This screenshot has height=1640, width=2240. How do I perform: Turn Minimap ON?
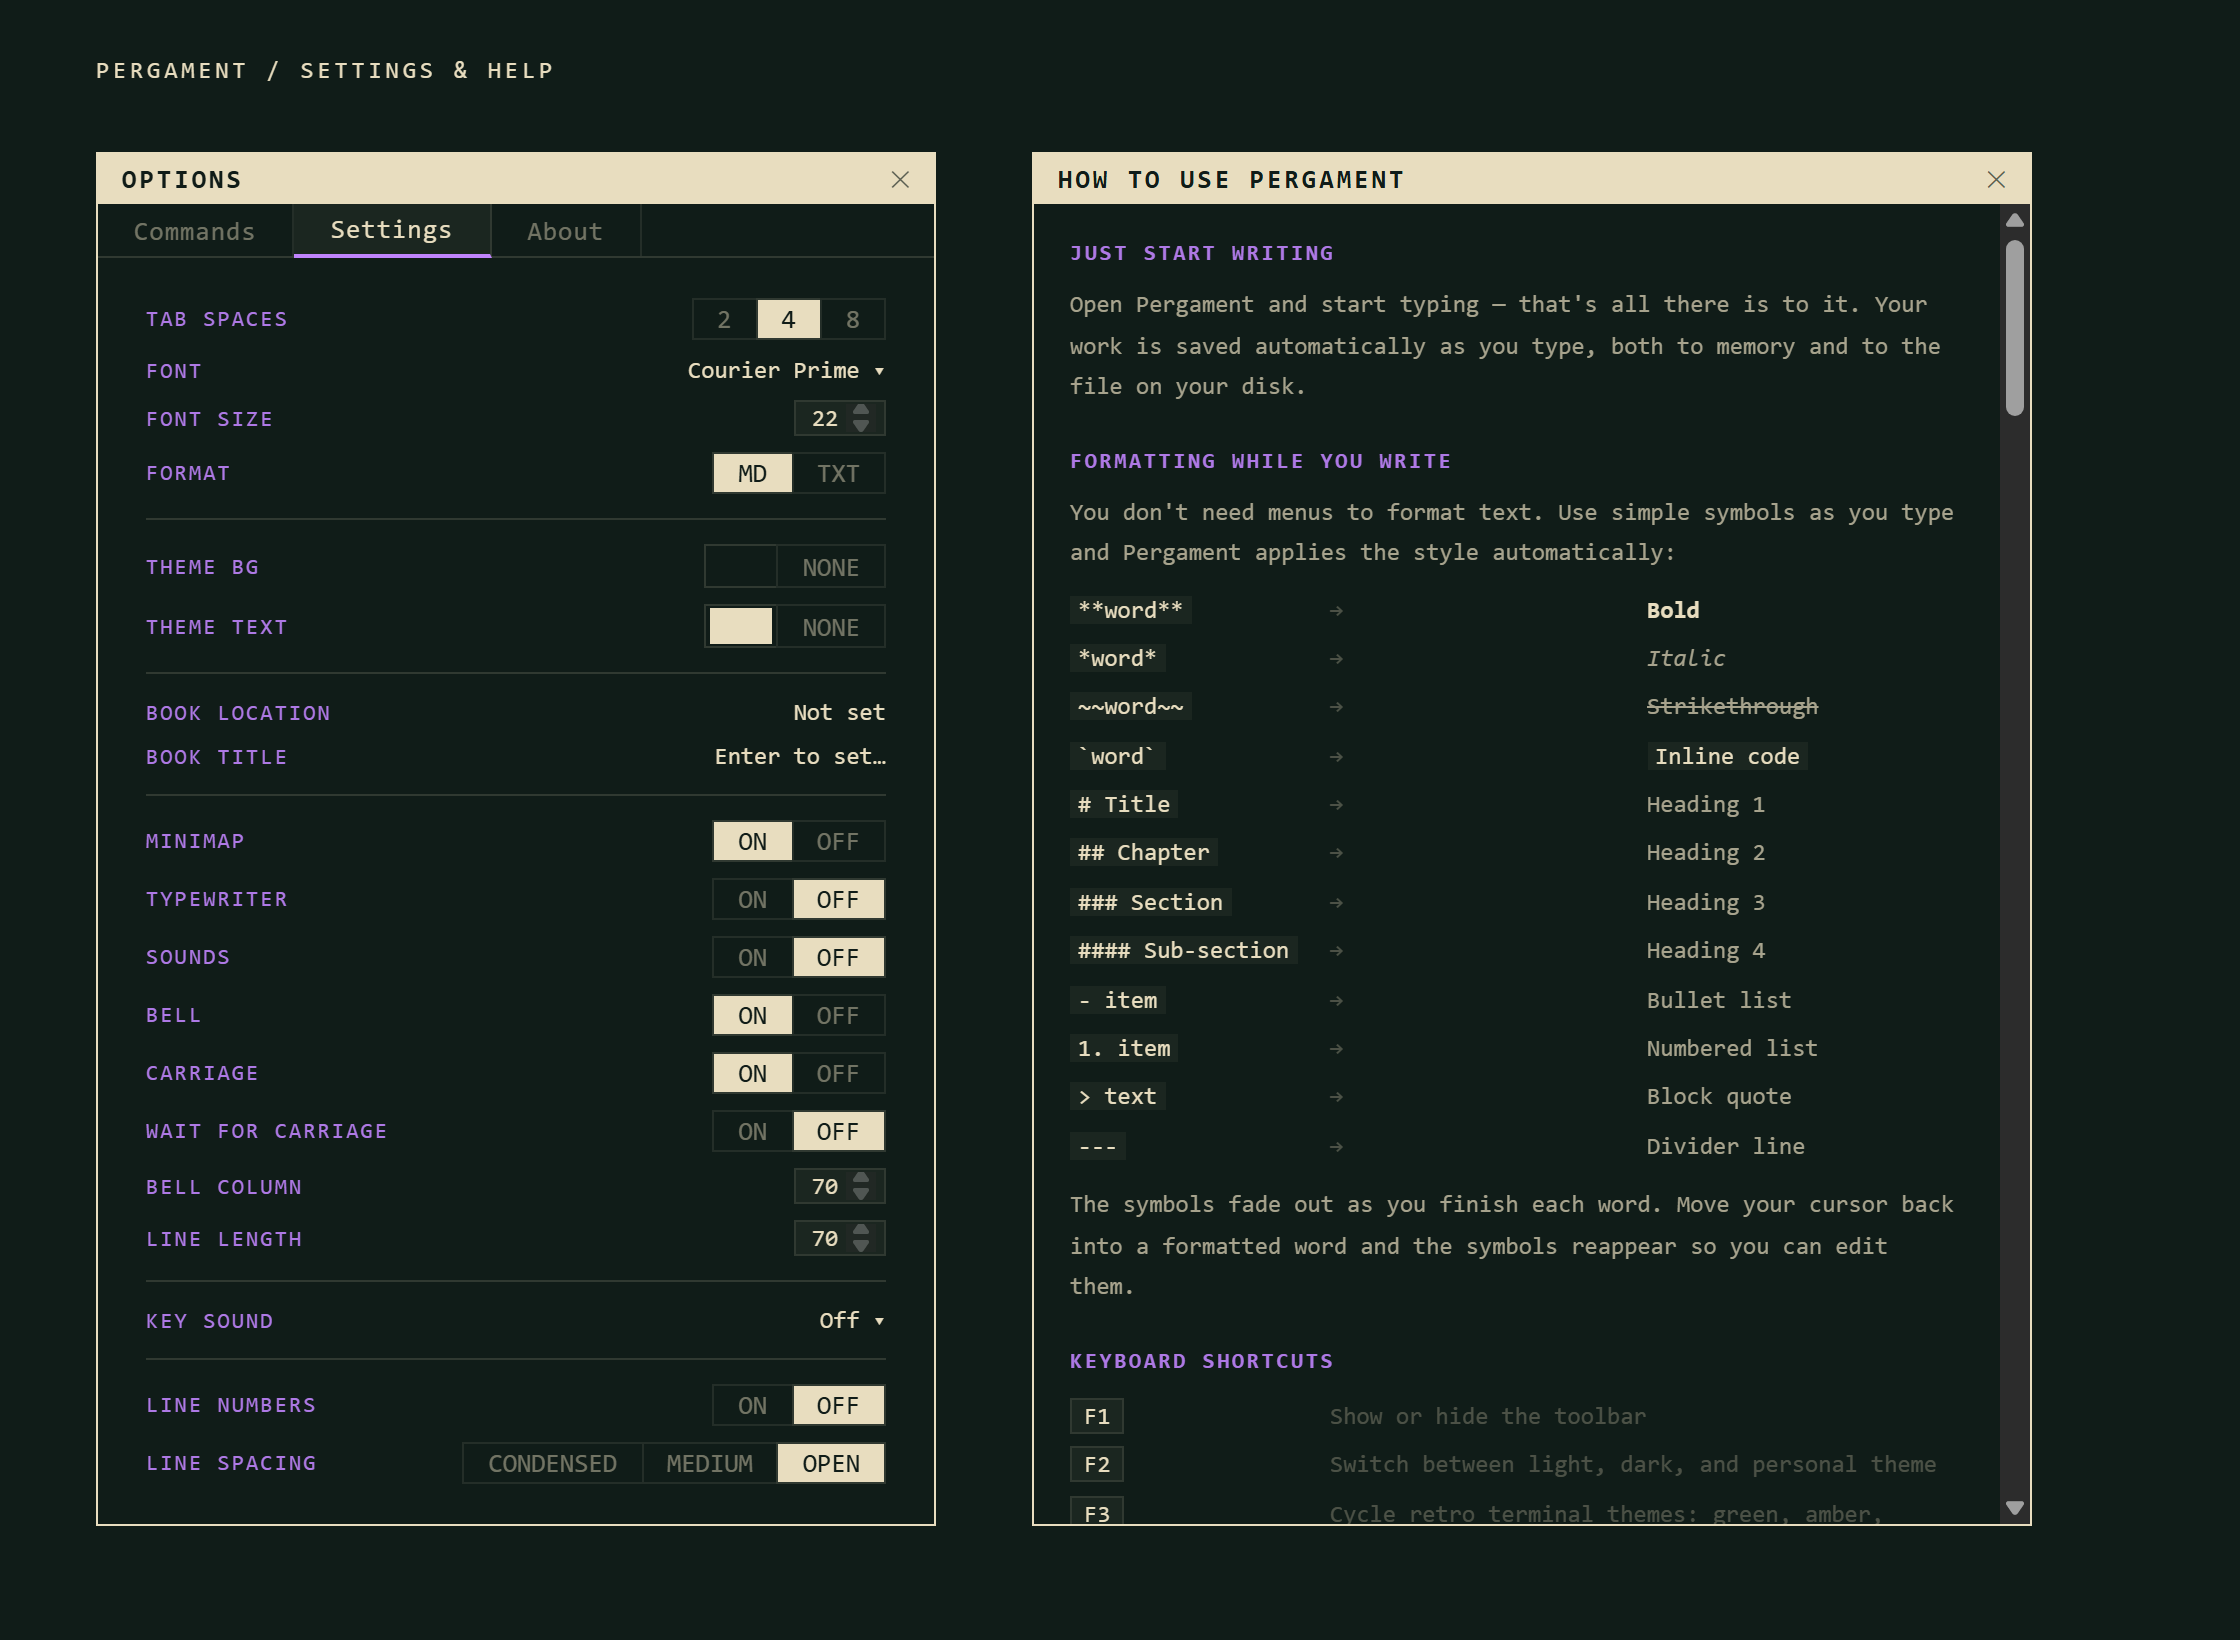[752, 841]
